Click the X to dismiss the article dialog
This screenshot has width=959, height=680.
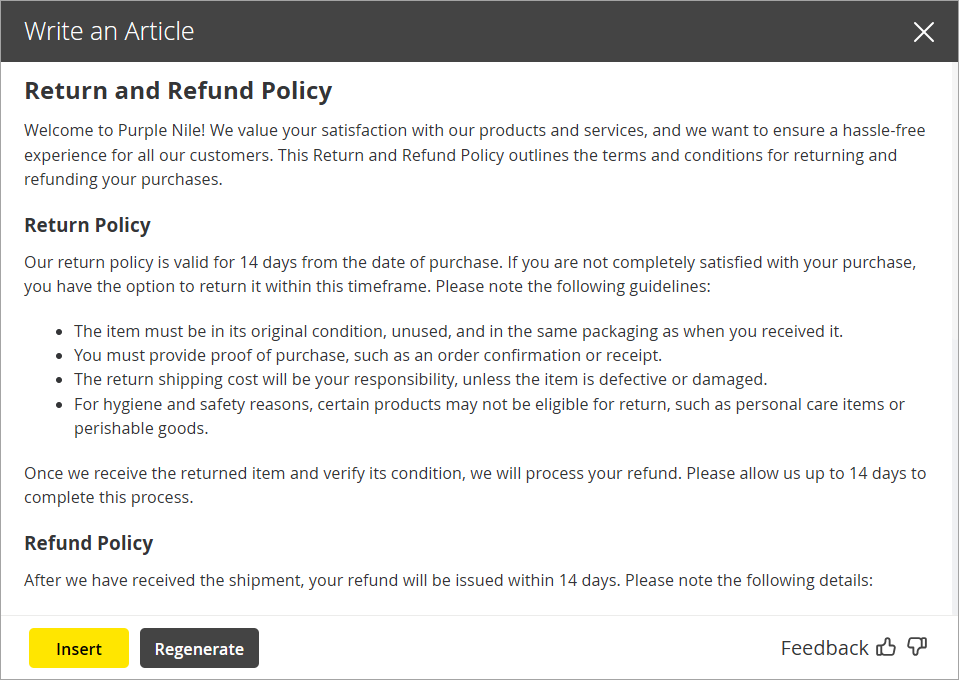point(923,31)
